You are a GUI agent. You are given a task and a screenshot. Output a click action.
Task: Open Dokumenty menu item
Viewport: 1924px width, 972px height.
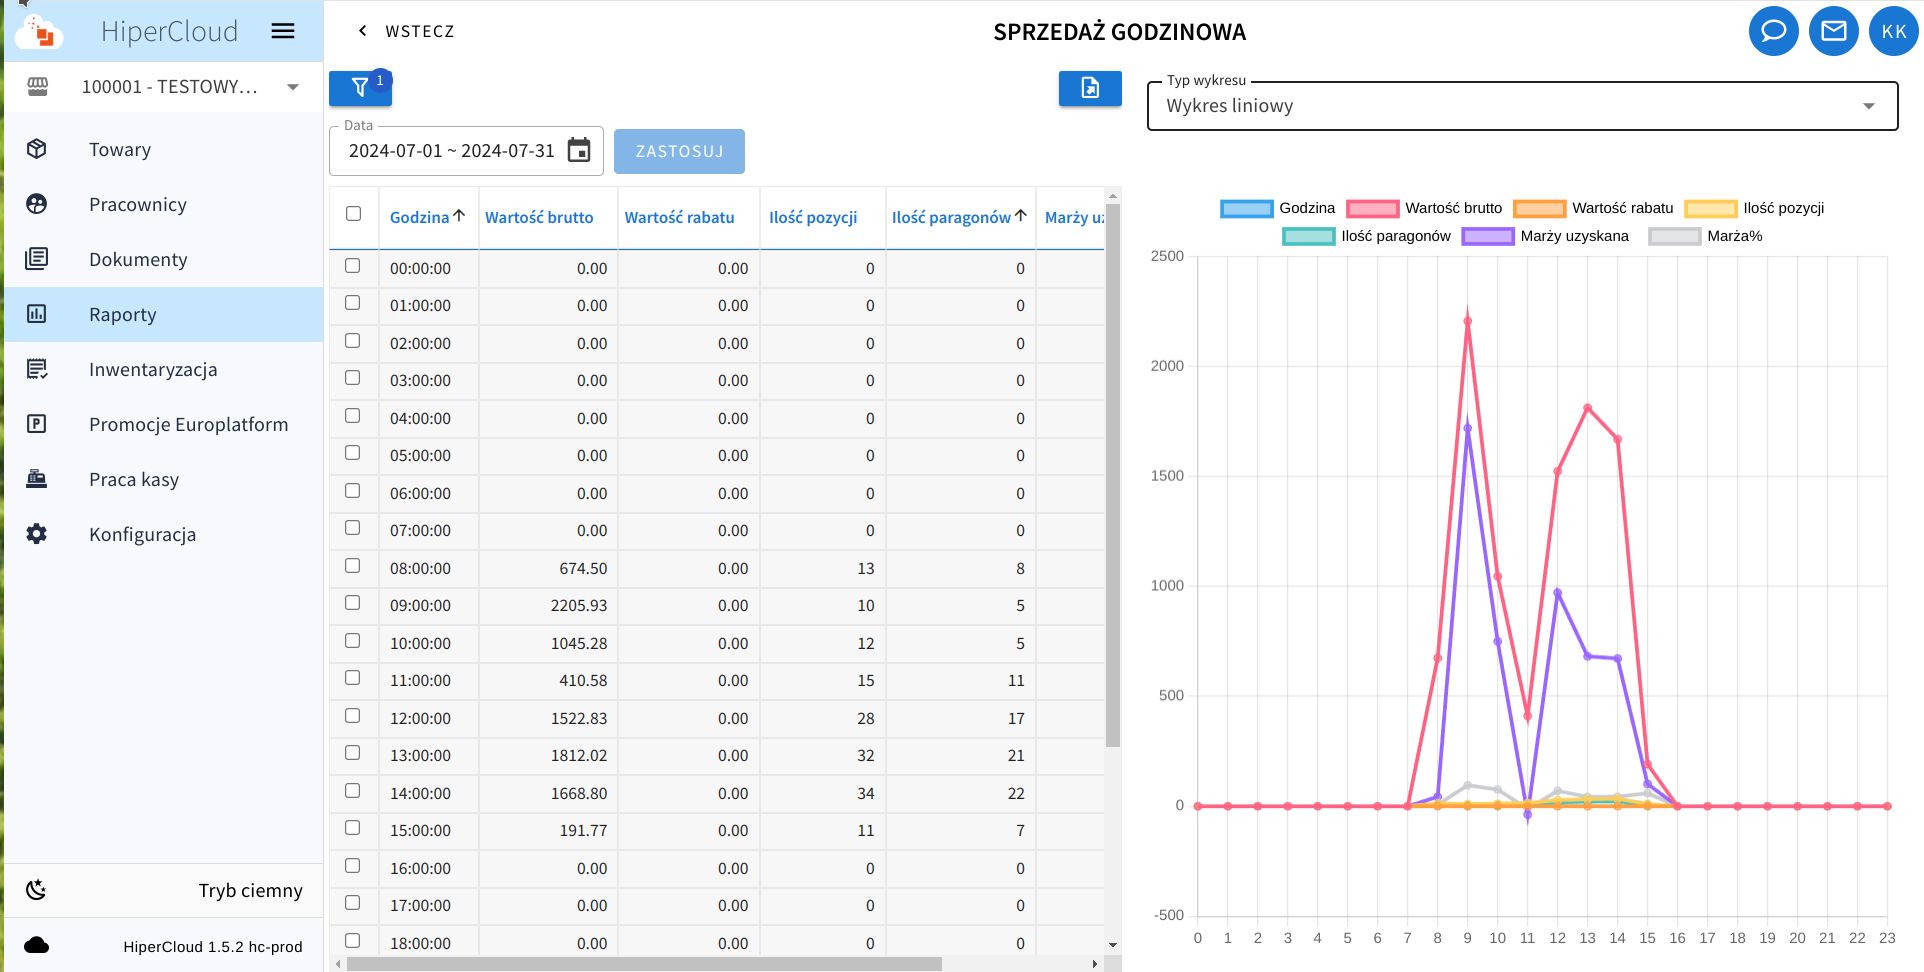(x=163, y=259)
